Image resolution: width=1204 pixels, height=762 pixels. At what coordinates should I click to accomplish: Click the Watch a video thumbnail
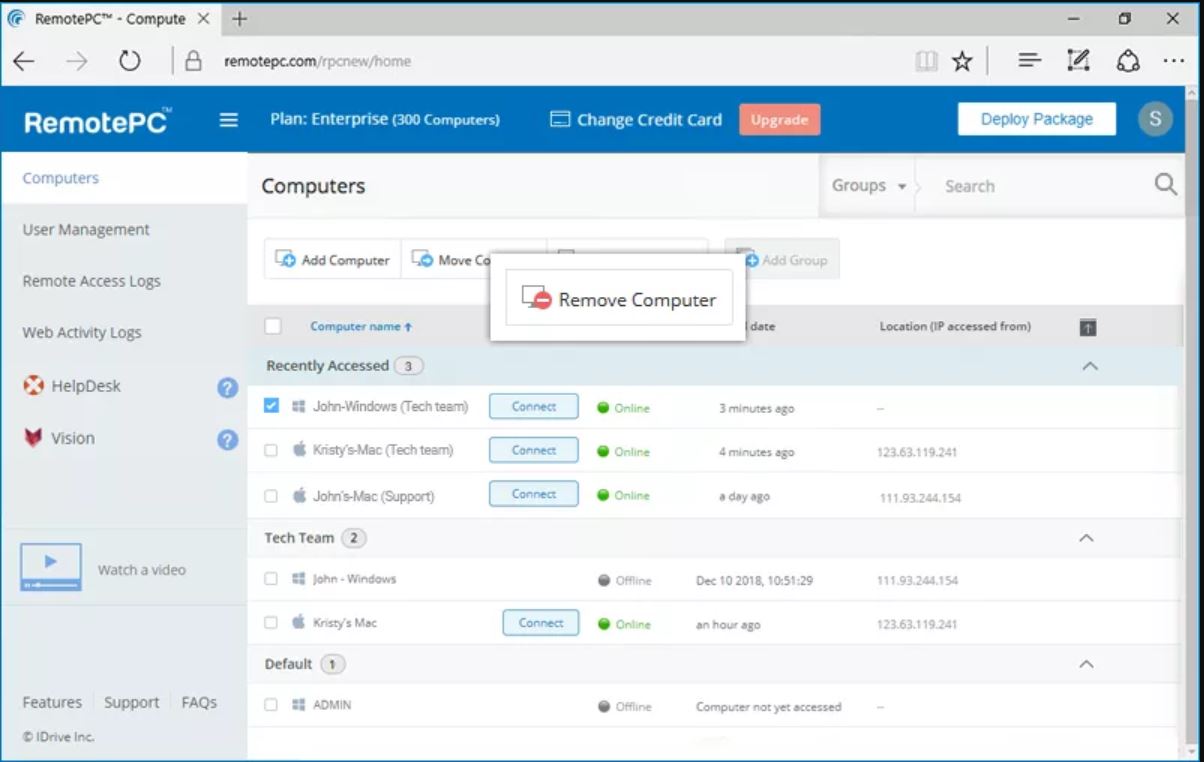coord(51,567)
